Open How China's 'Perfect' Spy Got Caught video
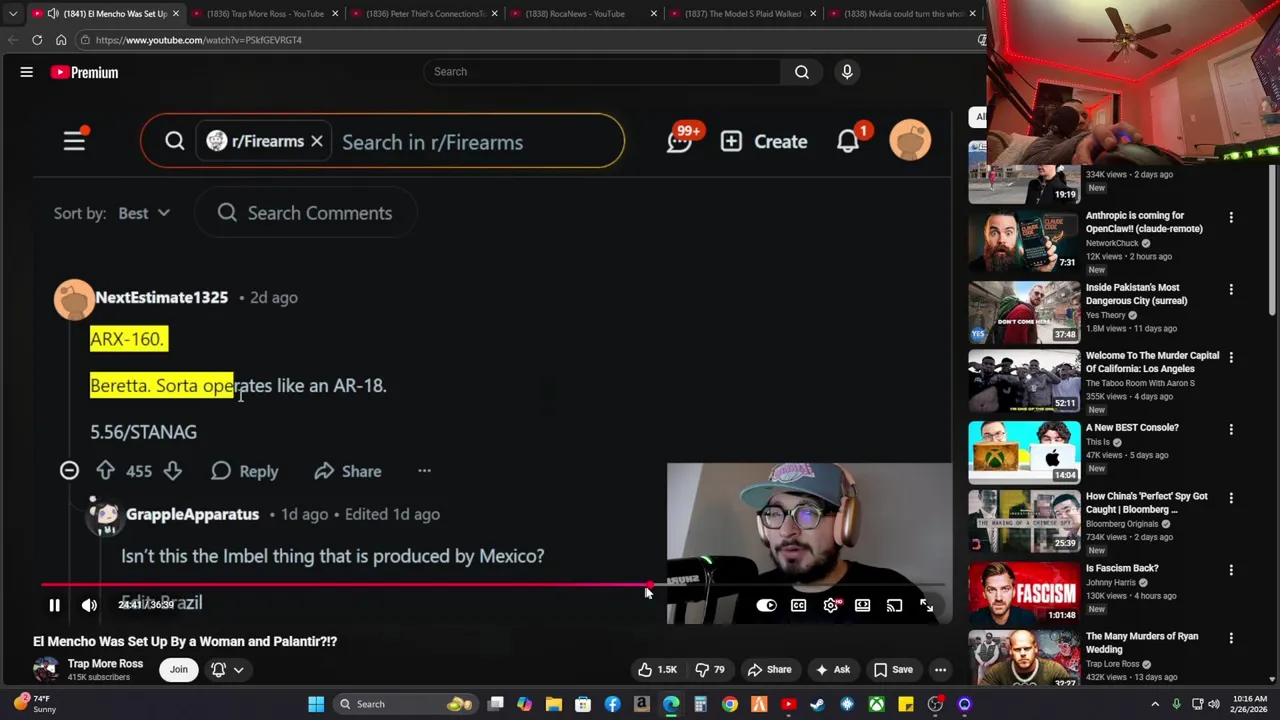 [1147, 502]
